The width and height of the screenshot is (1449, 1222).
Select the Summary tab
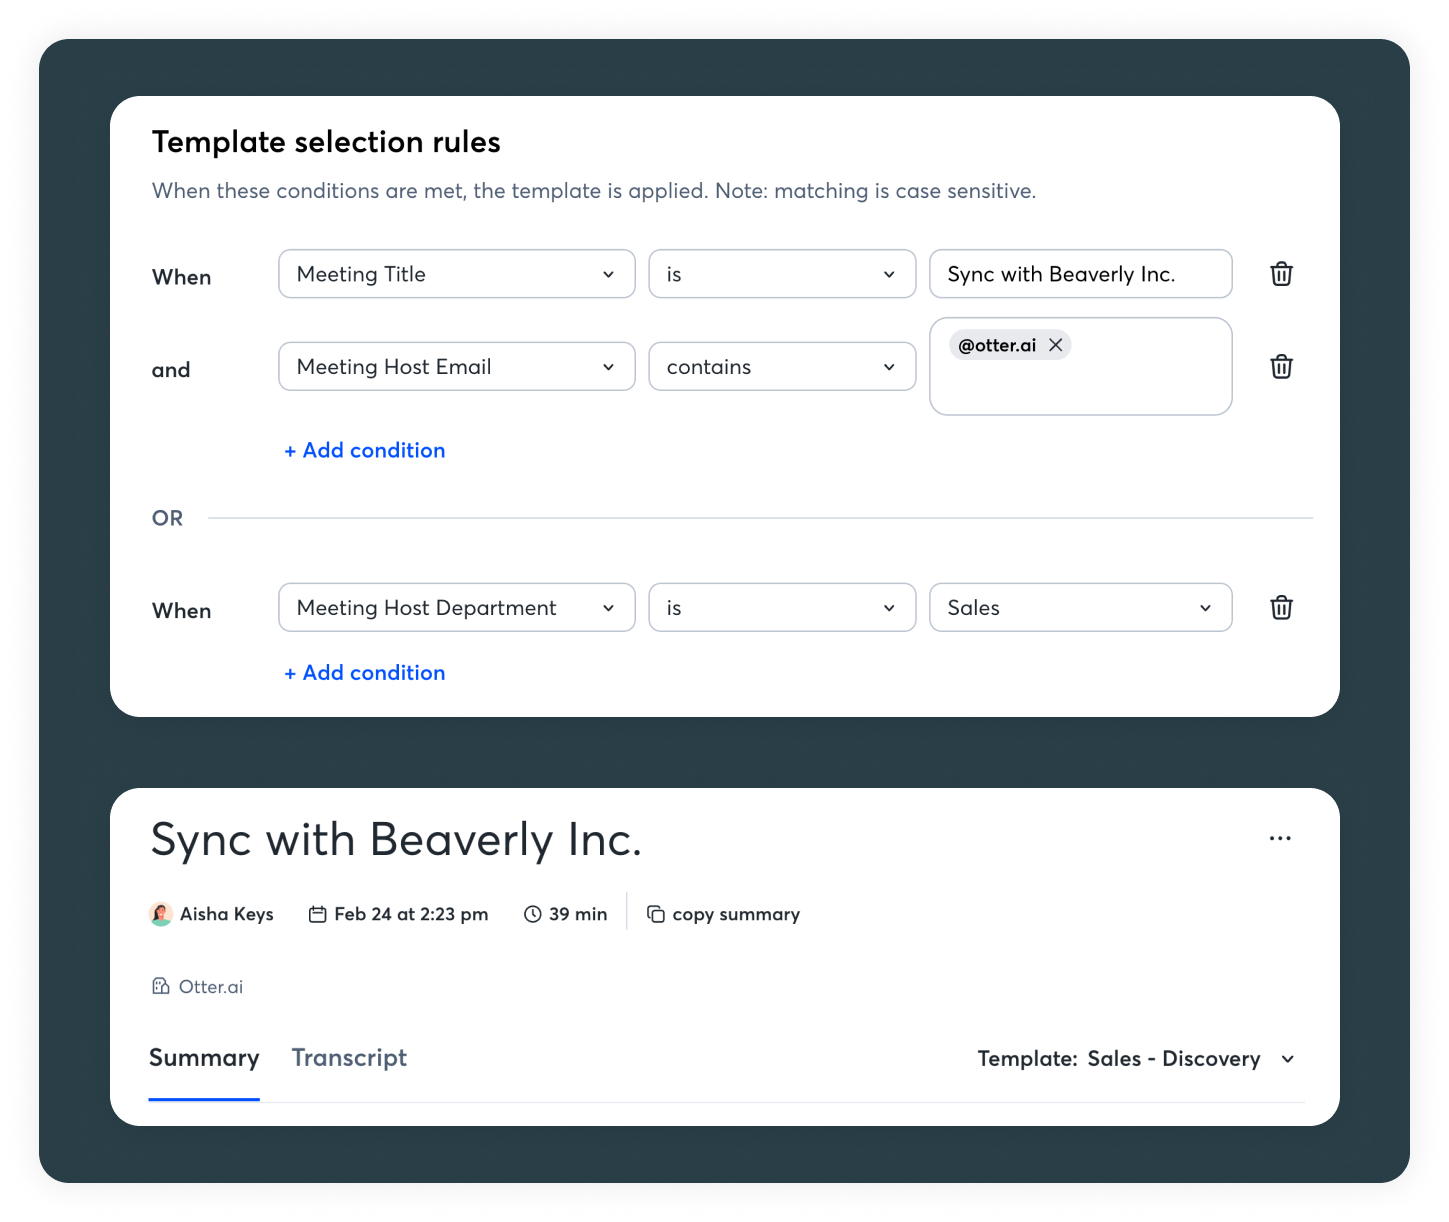pyautogui.click(x=204, y=1058)
